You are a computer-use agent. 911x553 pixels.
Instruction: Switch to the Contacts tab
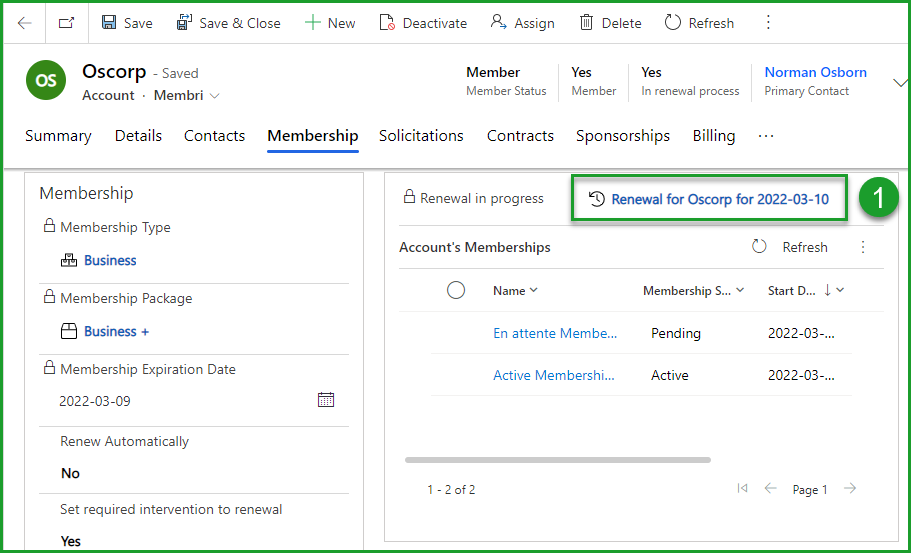pos(214,136)
